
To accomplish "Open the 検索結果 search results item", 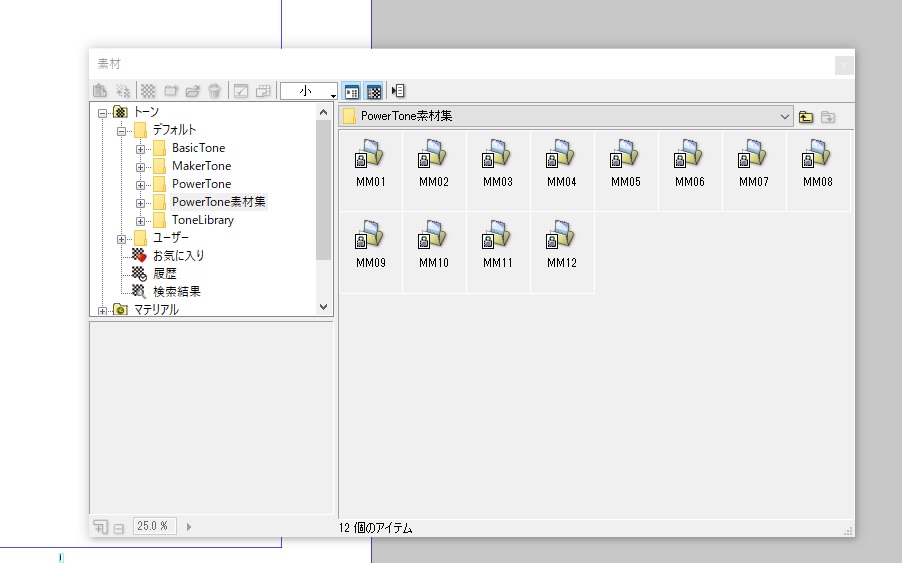I will [x=176, y=292].
